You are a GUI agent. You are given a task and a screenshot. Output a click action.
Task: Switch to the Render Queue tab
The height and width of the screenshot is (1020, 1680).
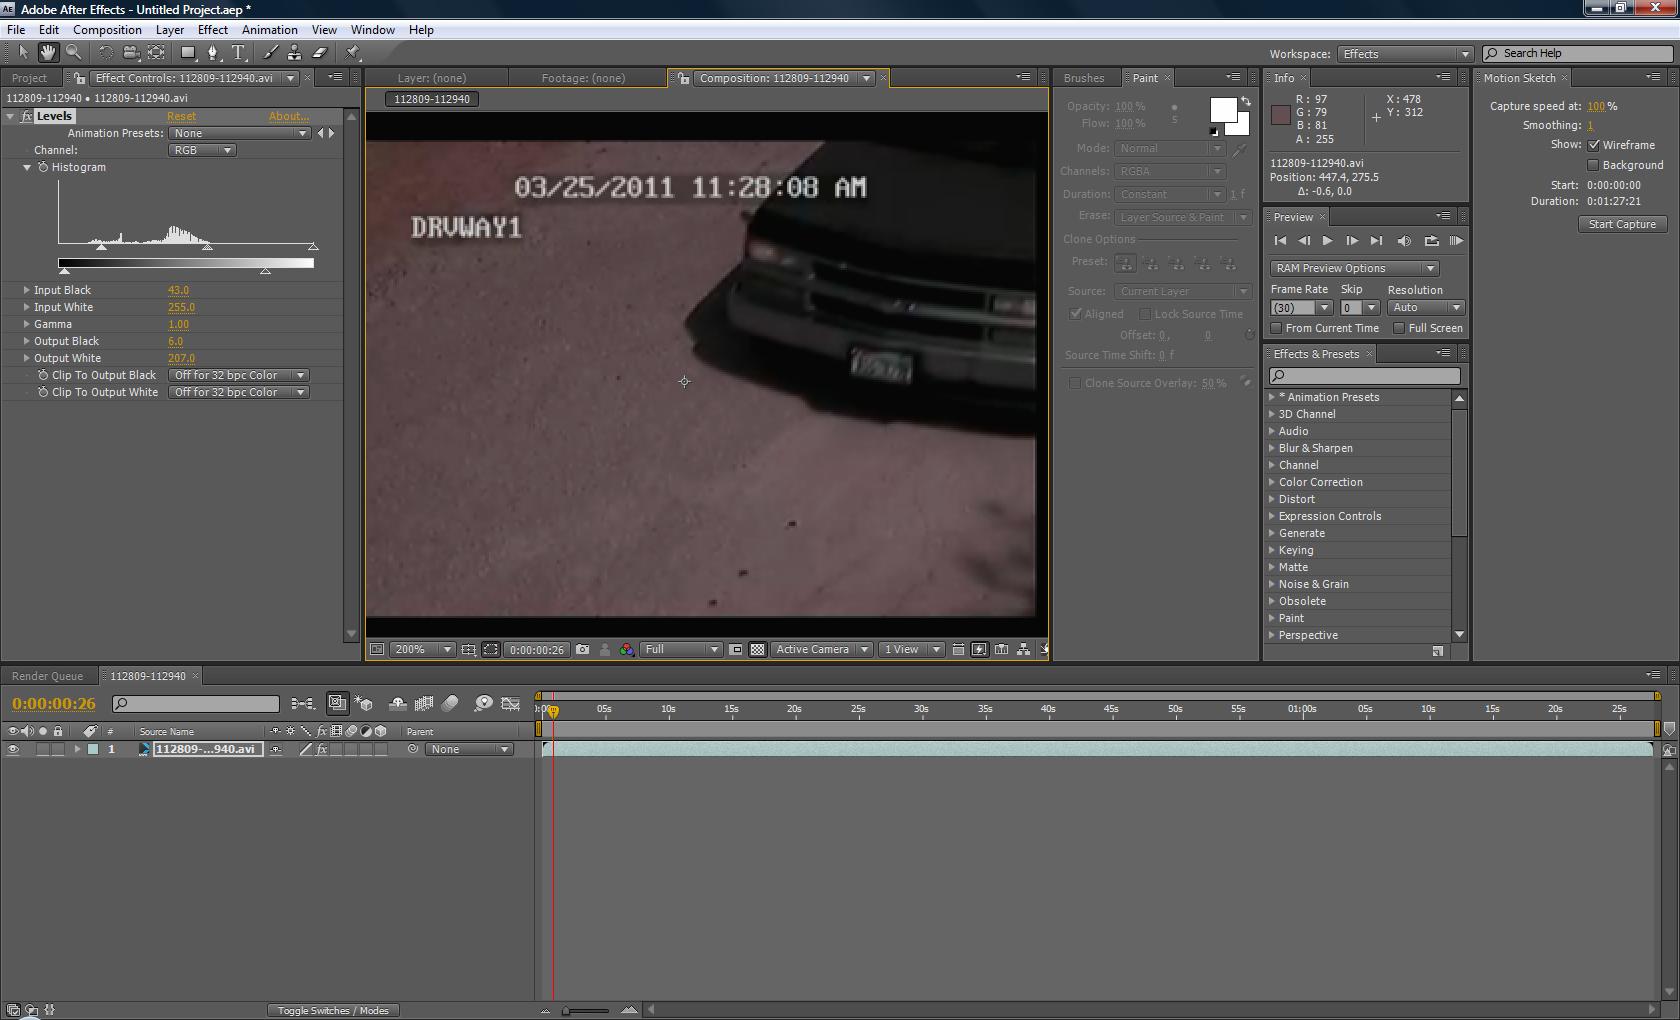coord(47,676)
